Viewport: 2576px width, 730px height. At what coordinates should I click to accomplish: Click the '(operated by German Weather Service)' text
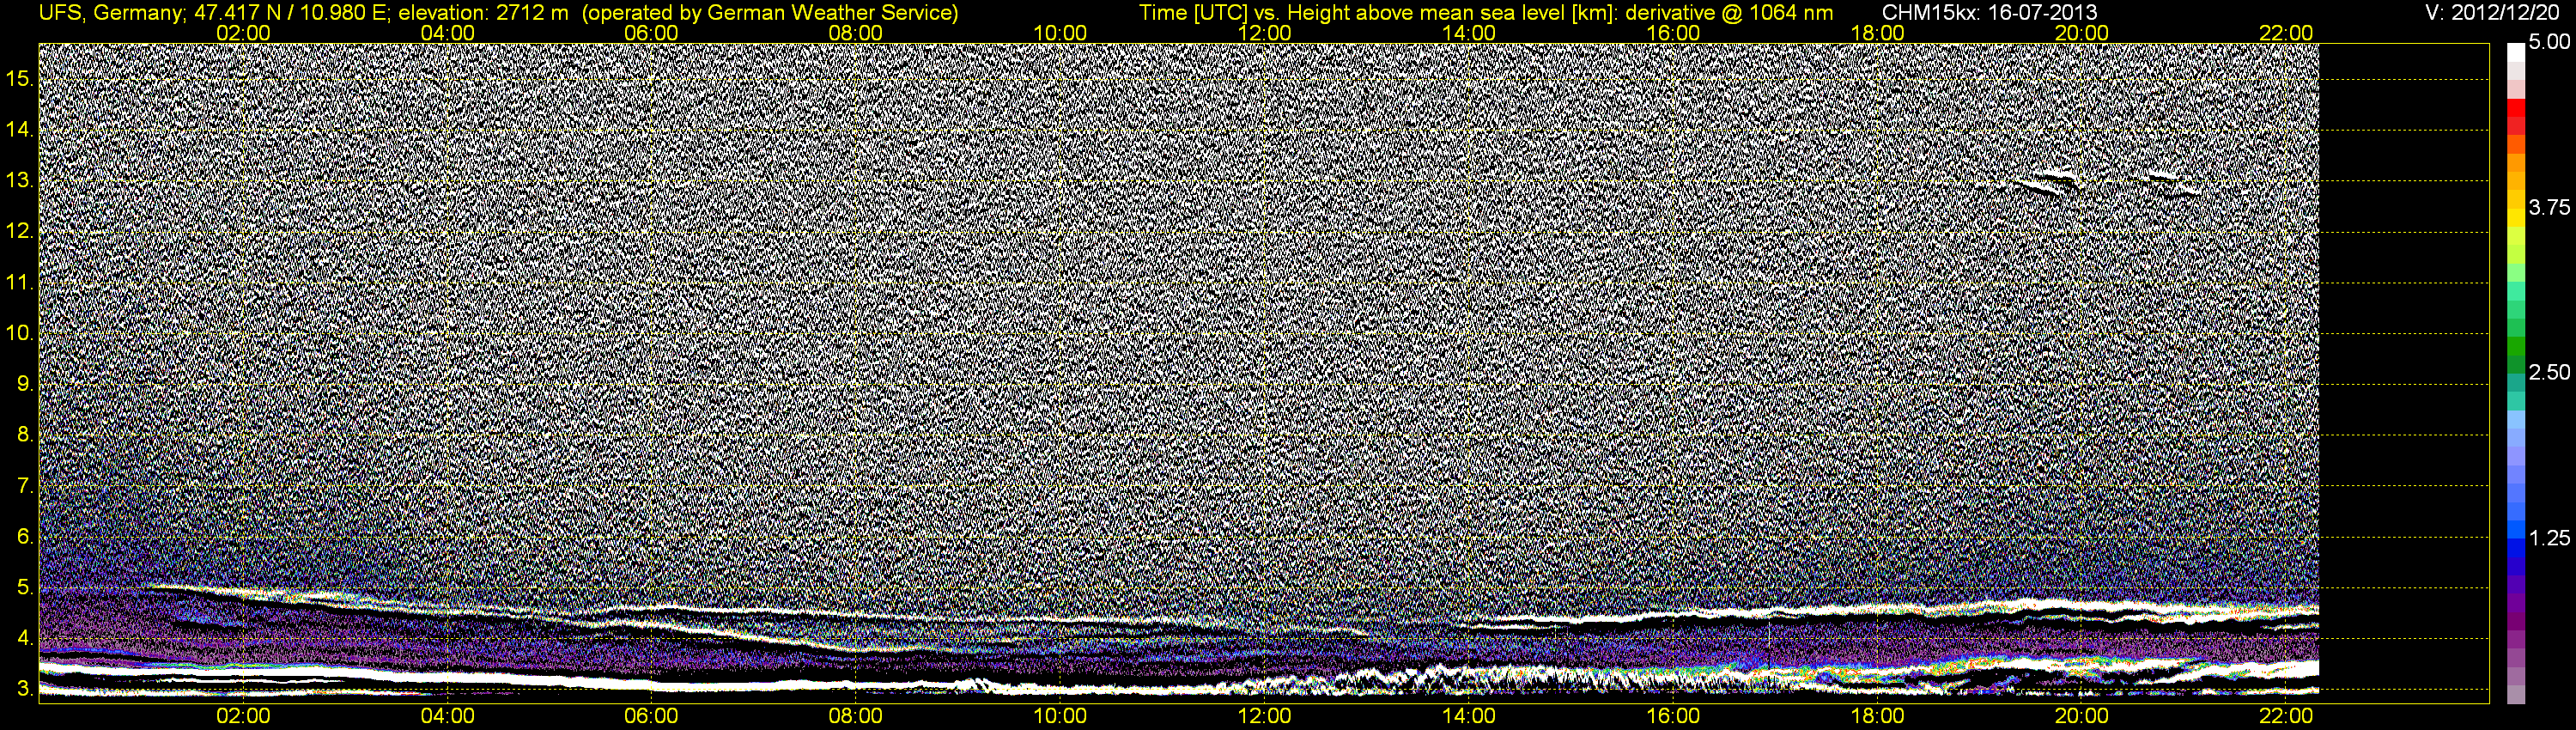tap(769, 13)
